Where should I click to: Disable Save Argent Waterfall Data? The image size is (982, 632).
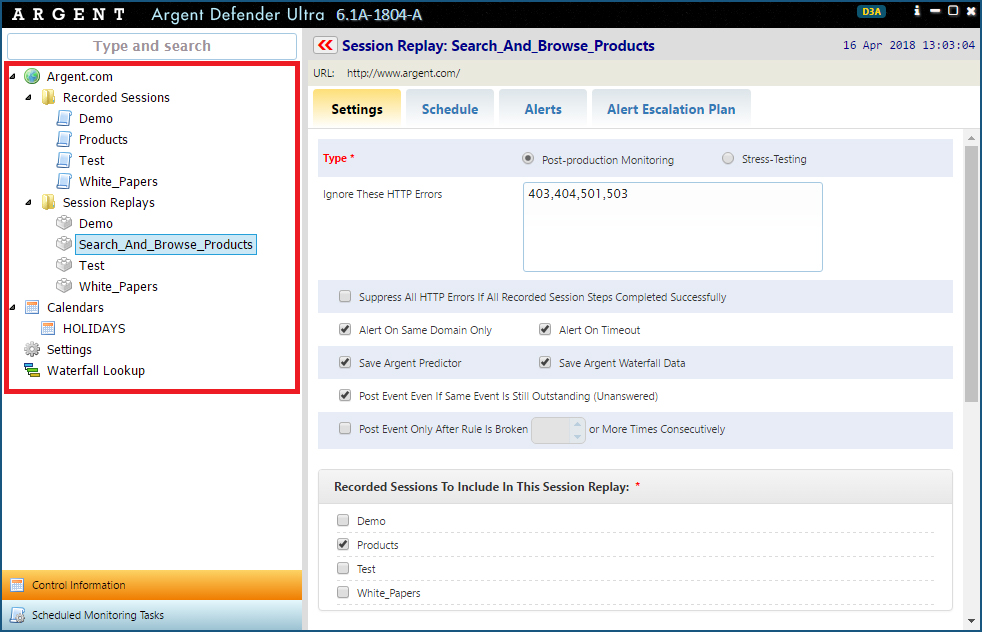pos(545,363)
